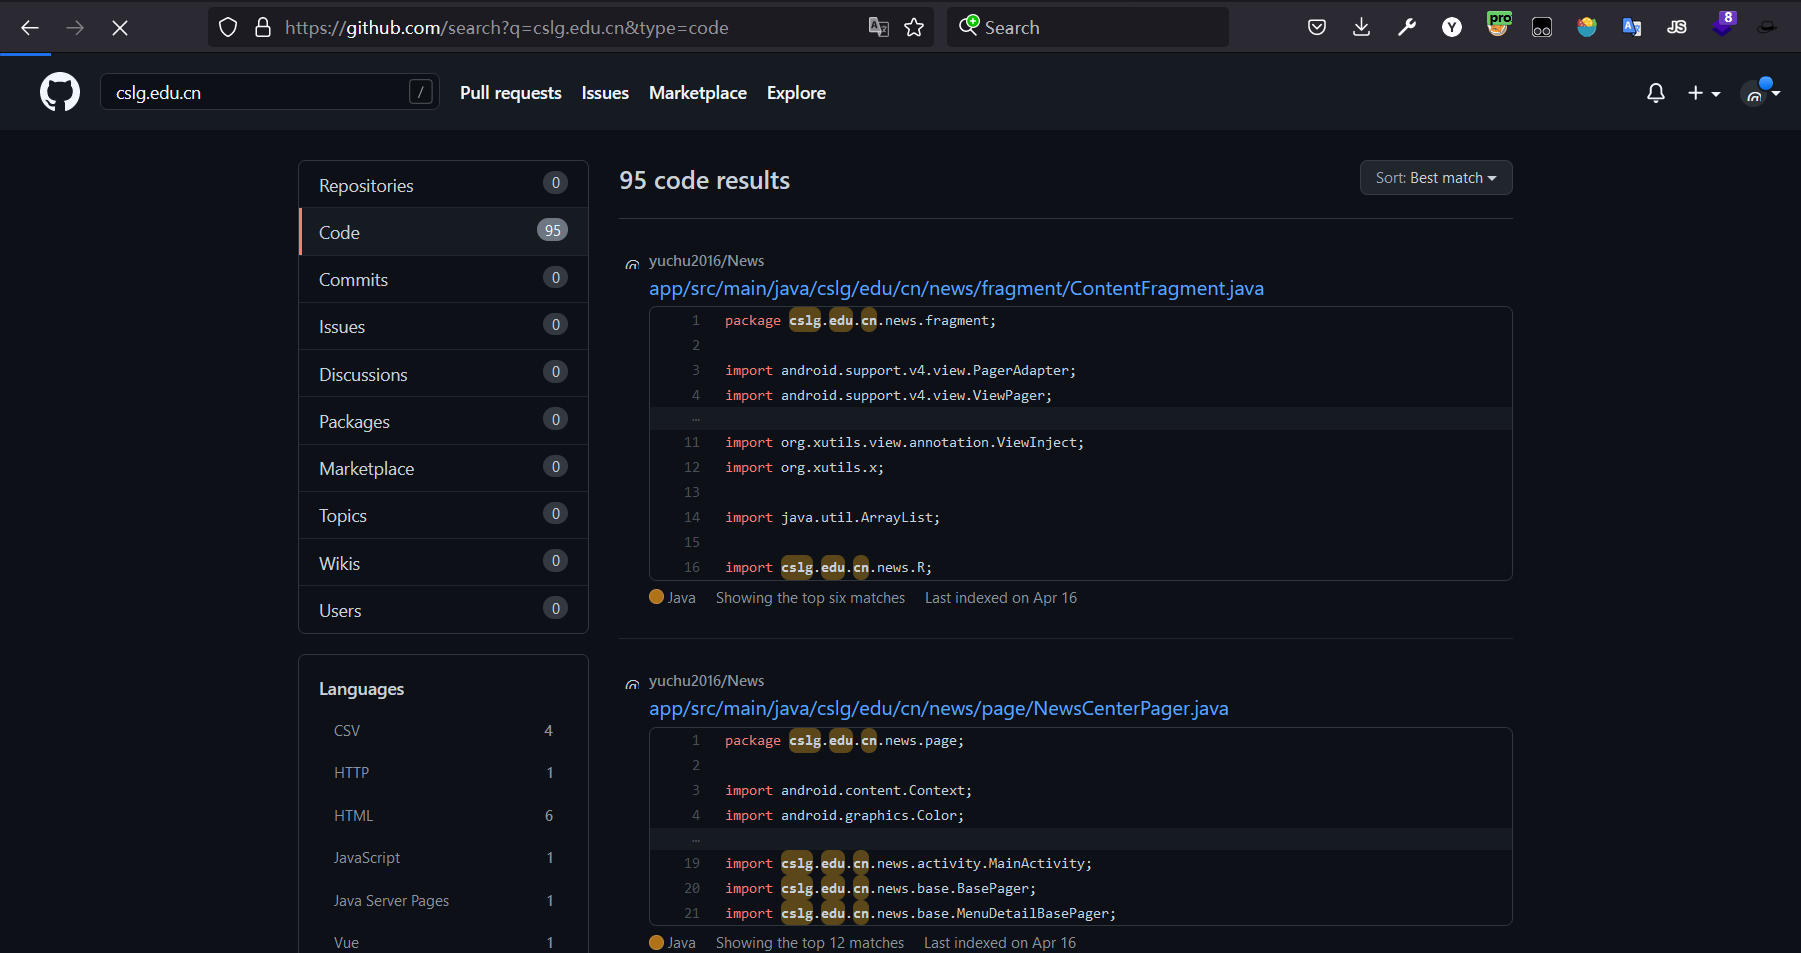
Task: Click avatar icon beside first yuchu2016/News result
Action: 632,264
